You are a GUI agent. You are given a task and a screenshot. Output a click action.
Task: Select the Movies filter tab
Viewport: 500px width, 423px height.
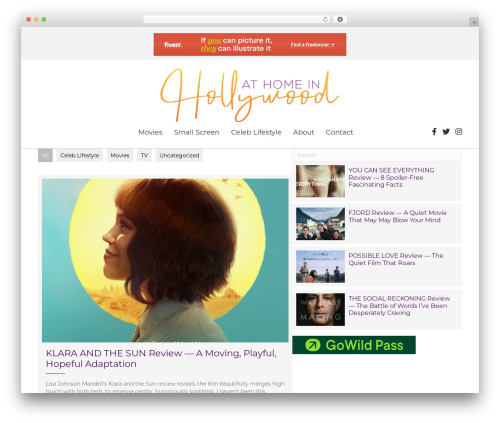[120, 155]
